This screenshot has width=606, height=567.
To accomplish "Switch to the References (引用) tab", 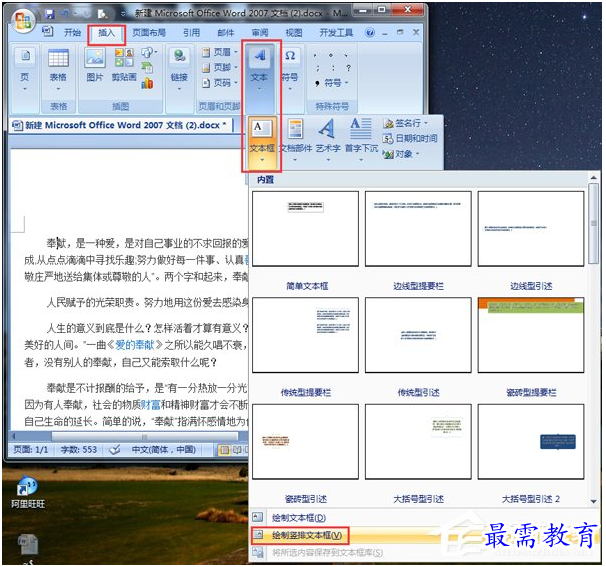I will pyautogui.click(x=192, y=32).
